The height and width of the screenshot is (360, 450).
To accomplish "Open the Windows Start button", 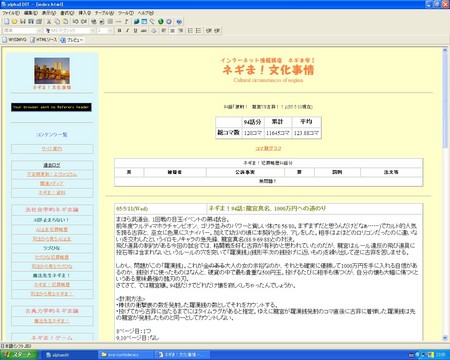I will 19,355.
